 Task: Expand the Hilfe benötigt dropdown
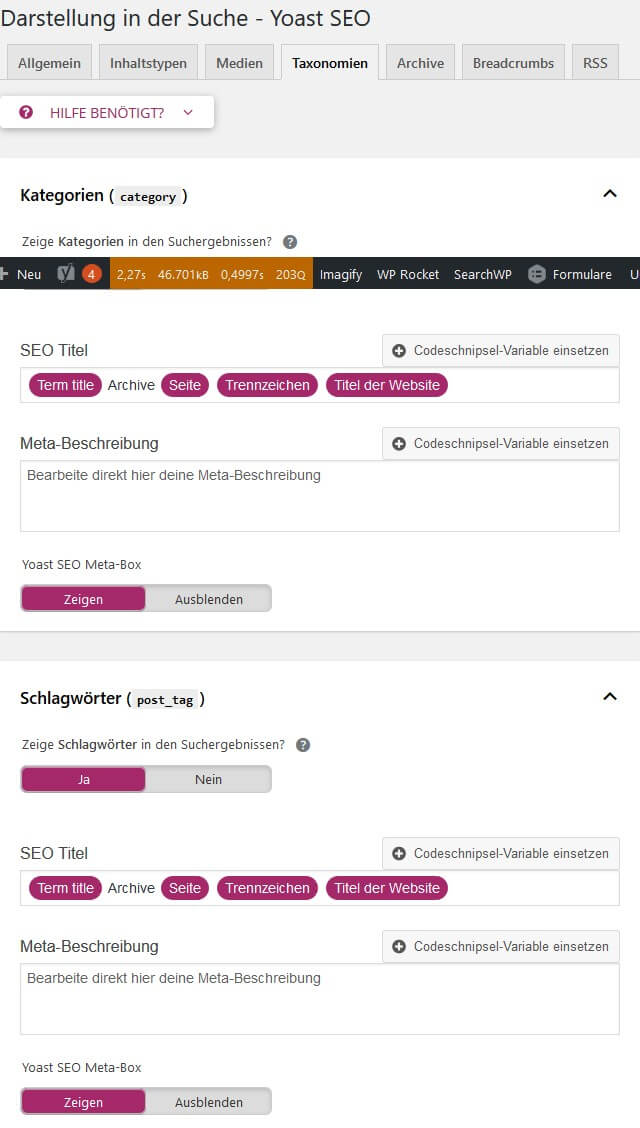coord(107,112)
